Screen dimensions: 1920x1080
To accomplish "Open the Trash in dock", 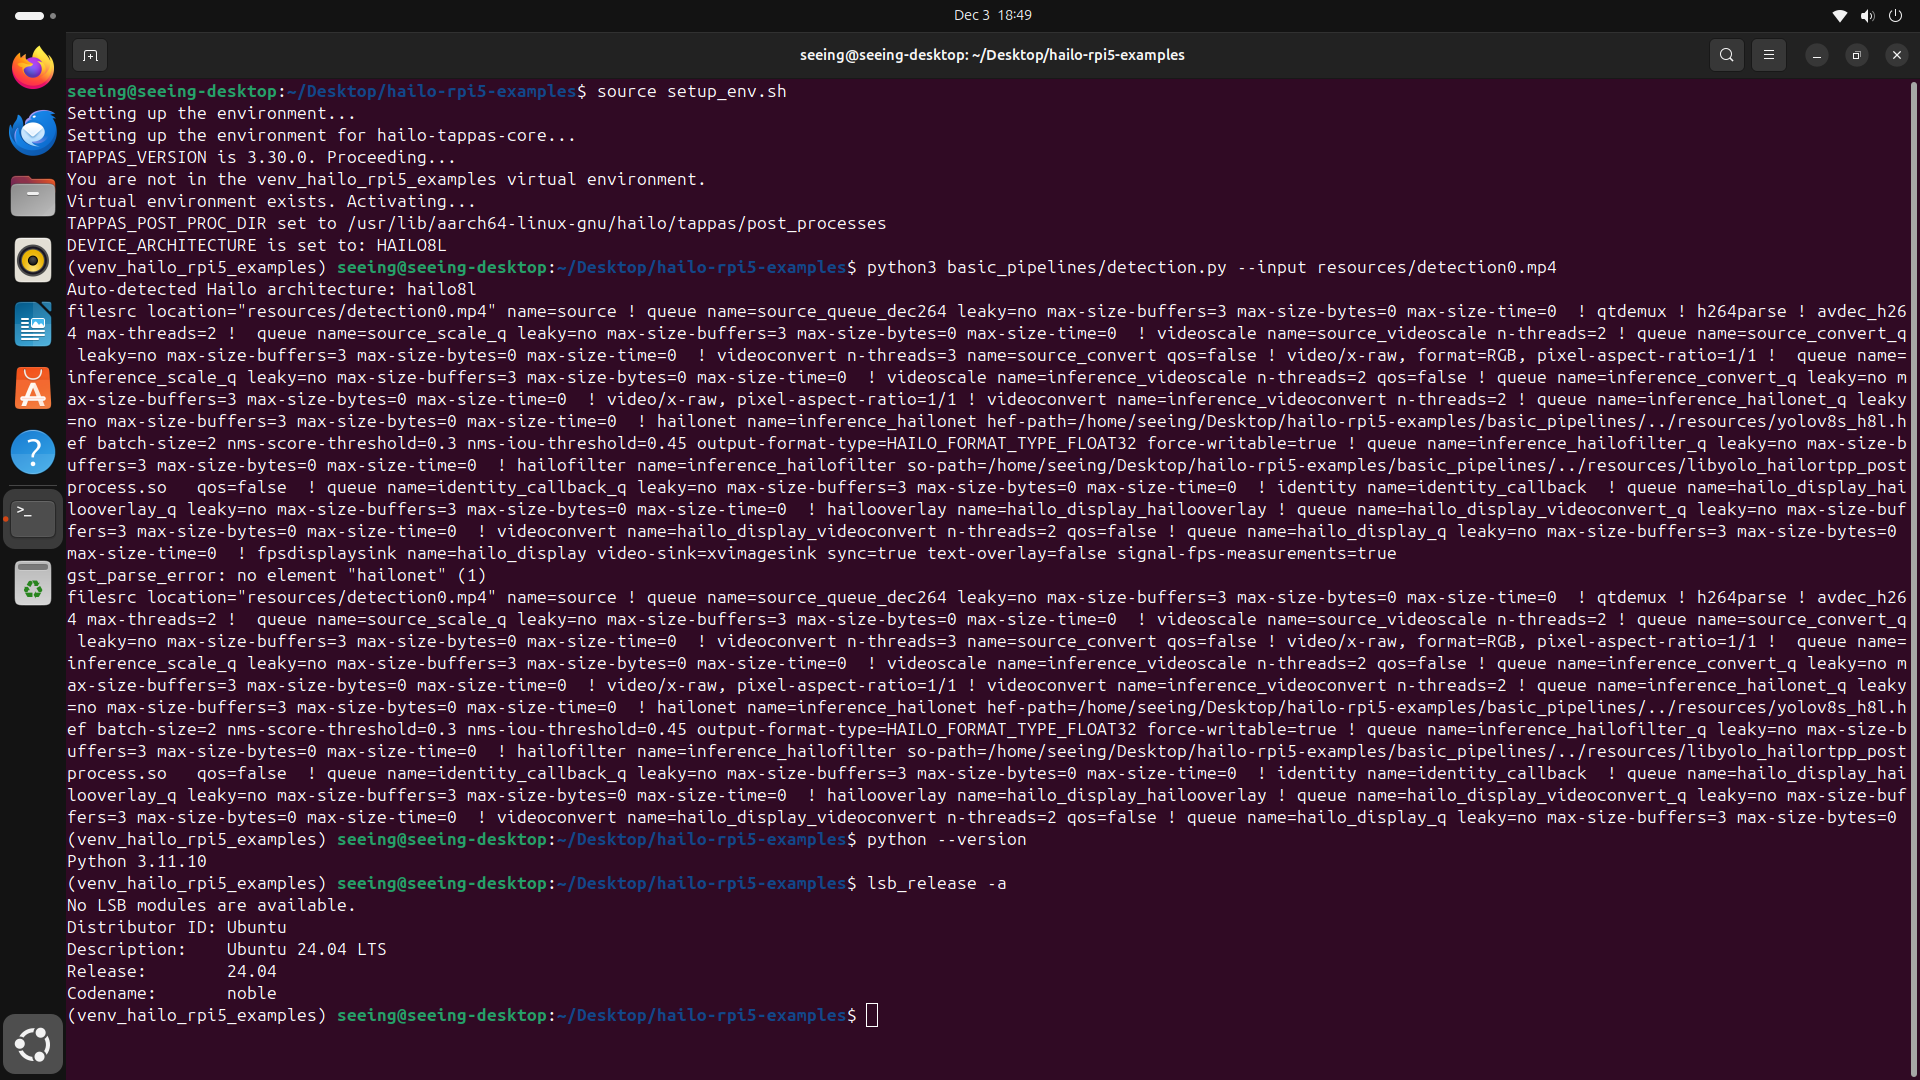I will coord(33,584).
